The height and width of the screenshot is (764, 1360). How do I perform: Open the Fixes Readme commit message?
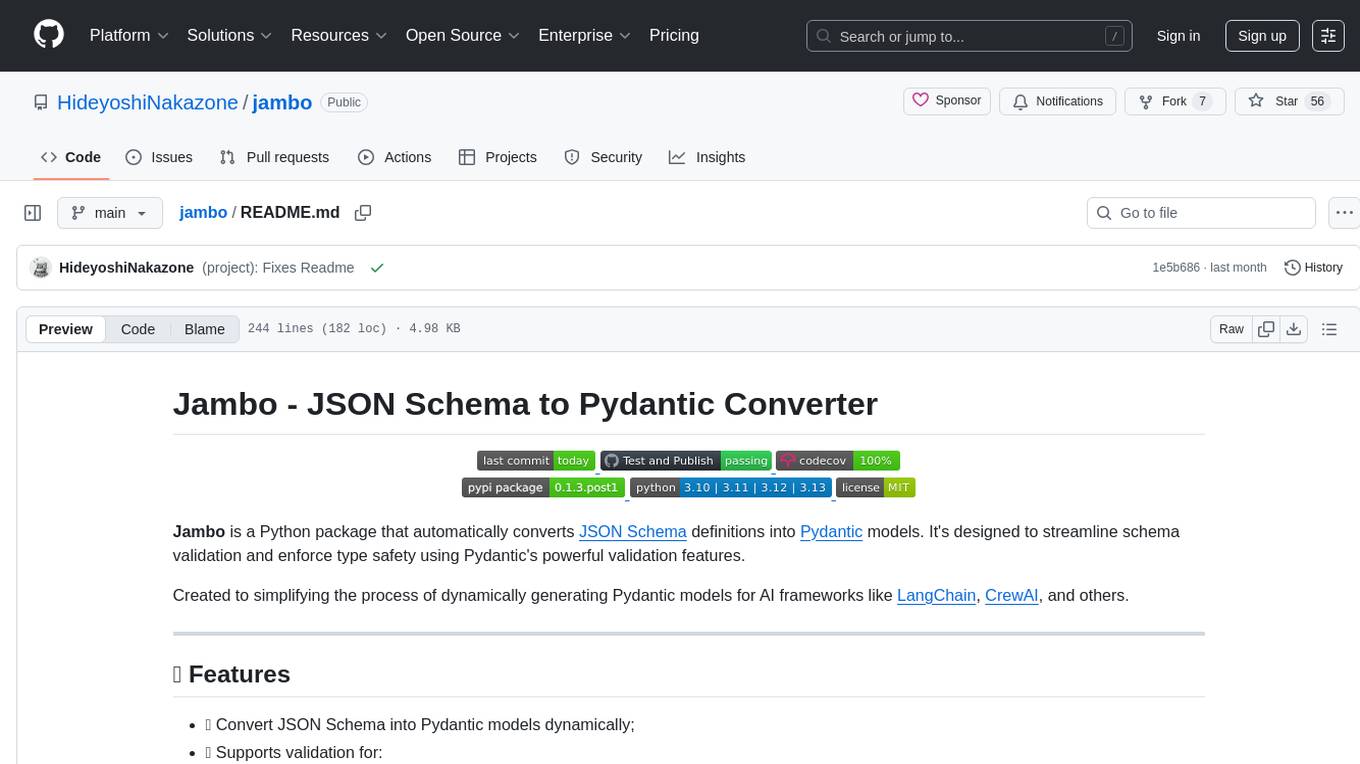278,268
